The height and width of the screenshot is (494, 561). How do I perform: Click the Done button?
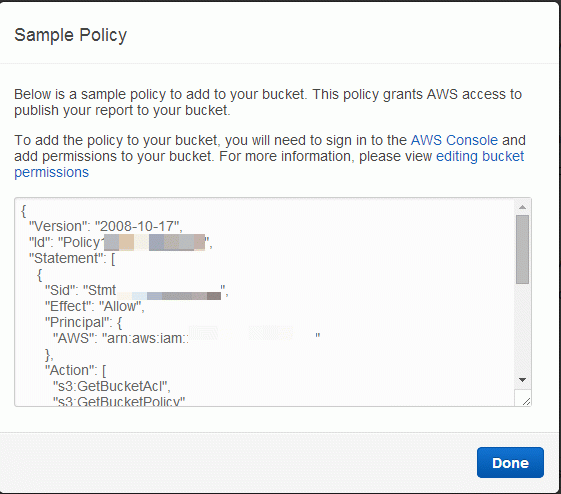pos(510,463)
